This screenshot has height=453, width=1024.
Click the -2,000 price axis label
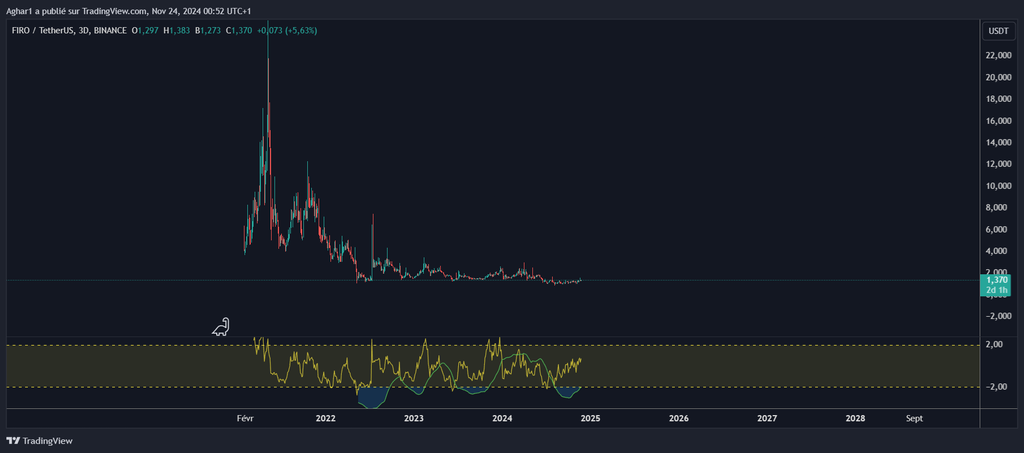tap(997, 316)
